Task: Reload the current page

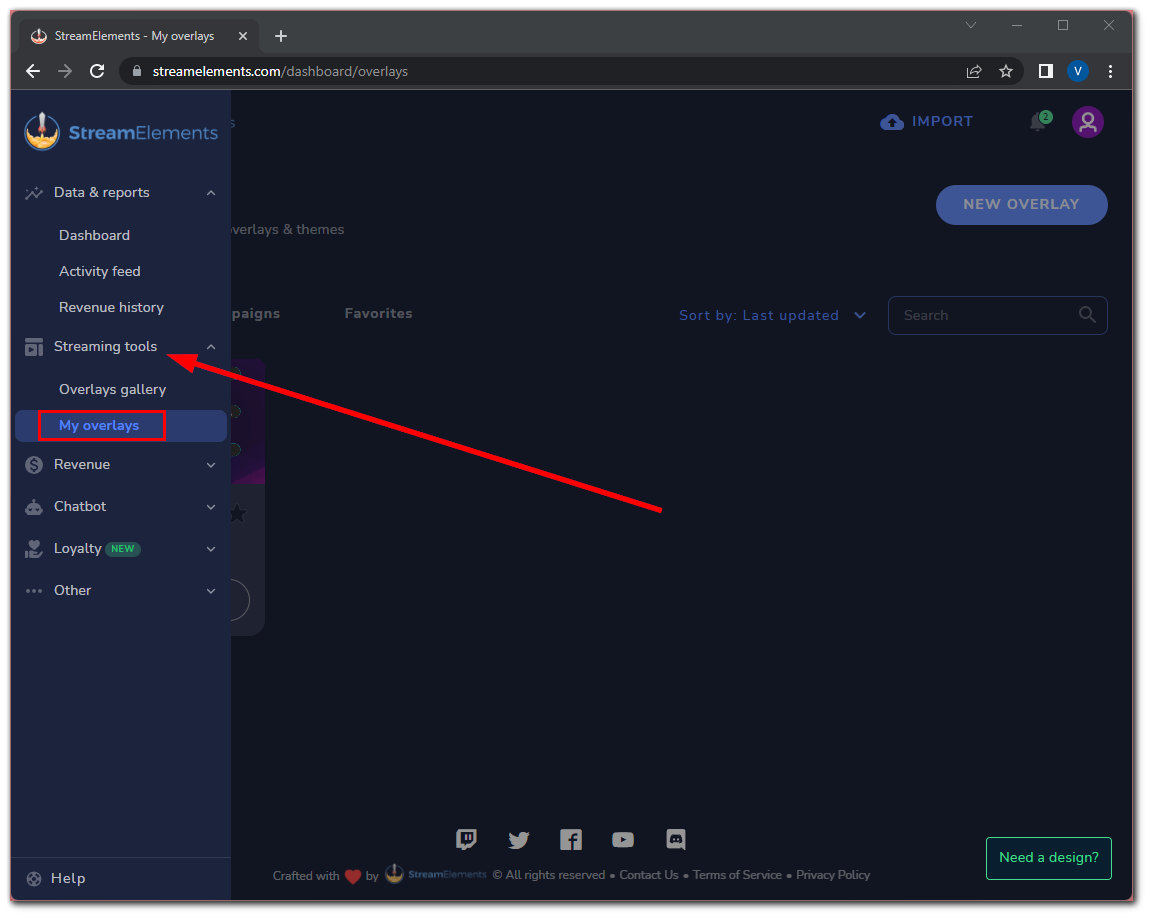Action: [x=97, y=71]
